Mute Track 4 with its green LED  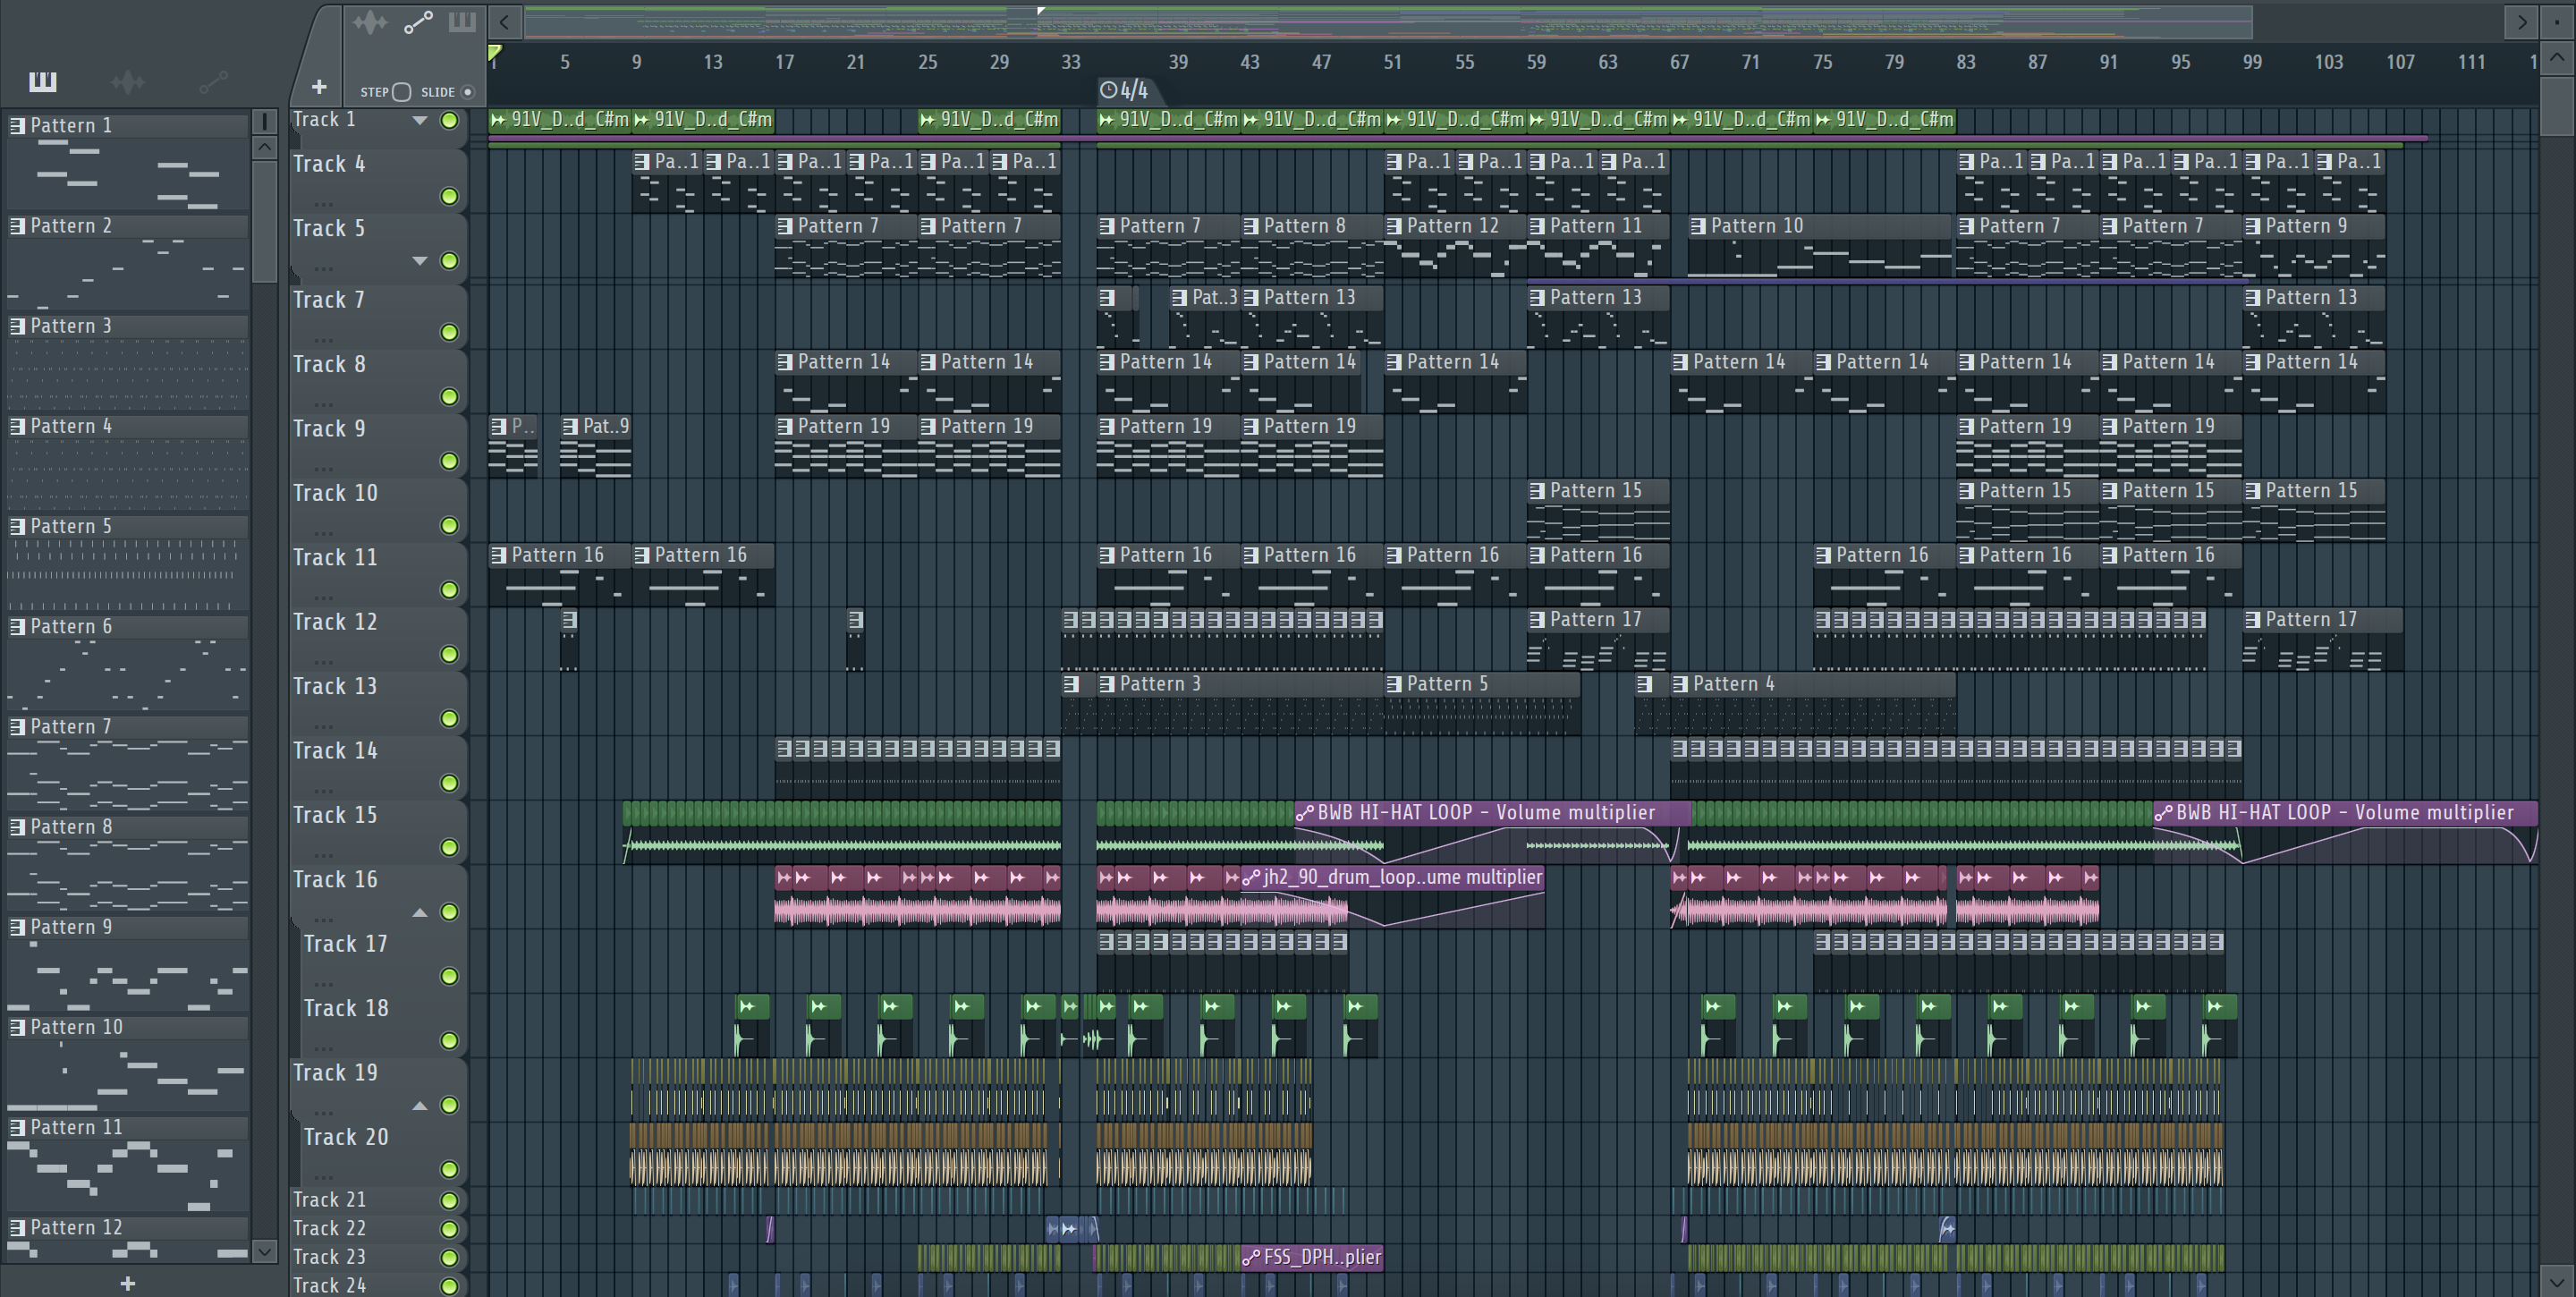[x=449, y=196]
